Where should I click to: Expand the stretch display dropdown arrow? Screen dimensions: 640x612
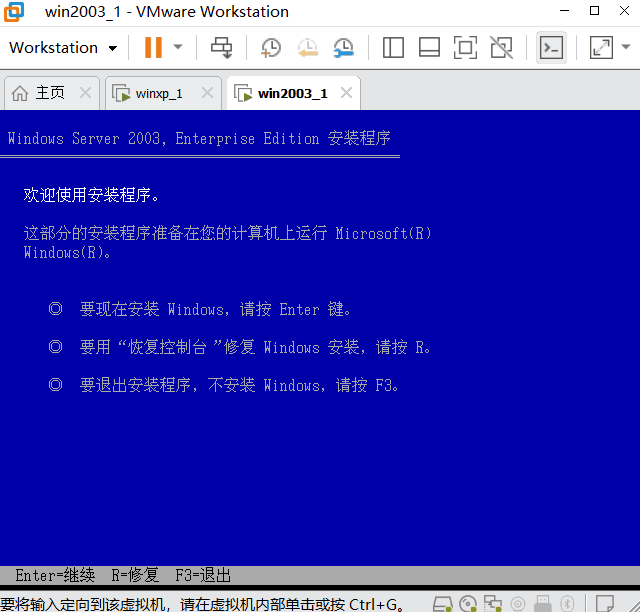626,47
